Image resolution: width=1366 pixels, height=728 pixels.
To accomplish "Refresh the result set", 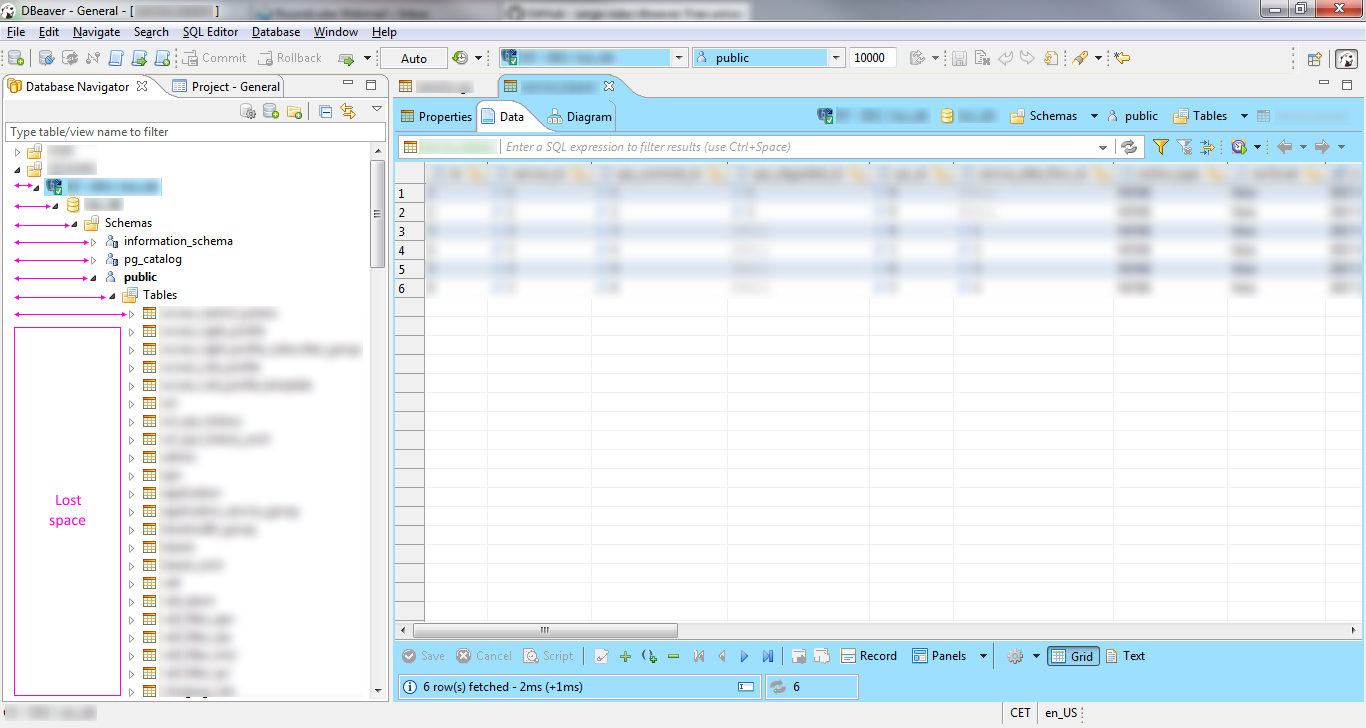I will coord(1129,147).
